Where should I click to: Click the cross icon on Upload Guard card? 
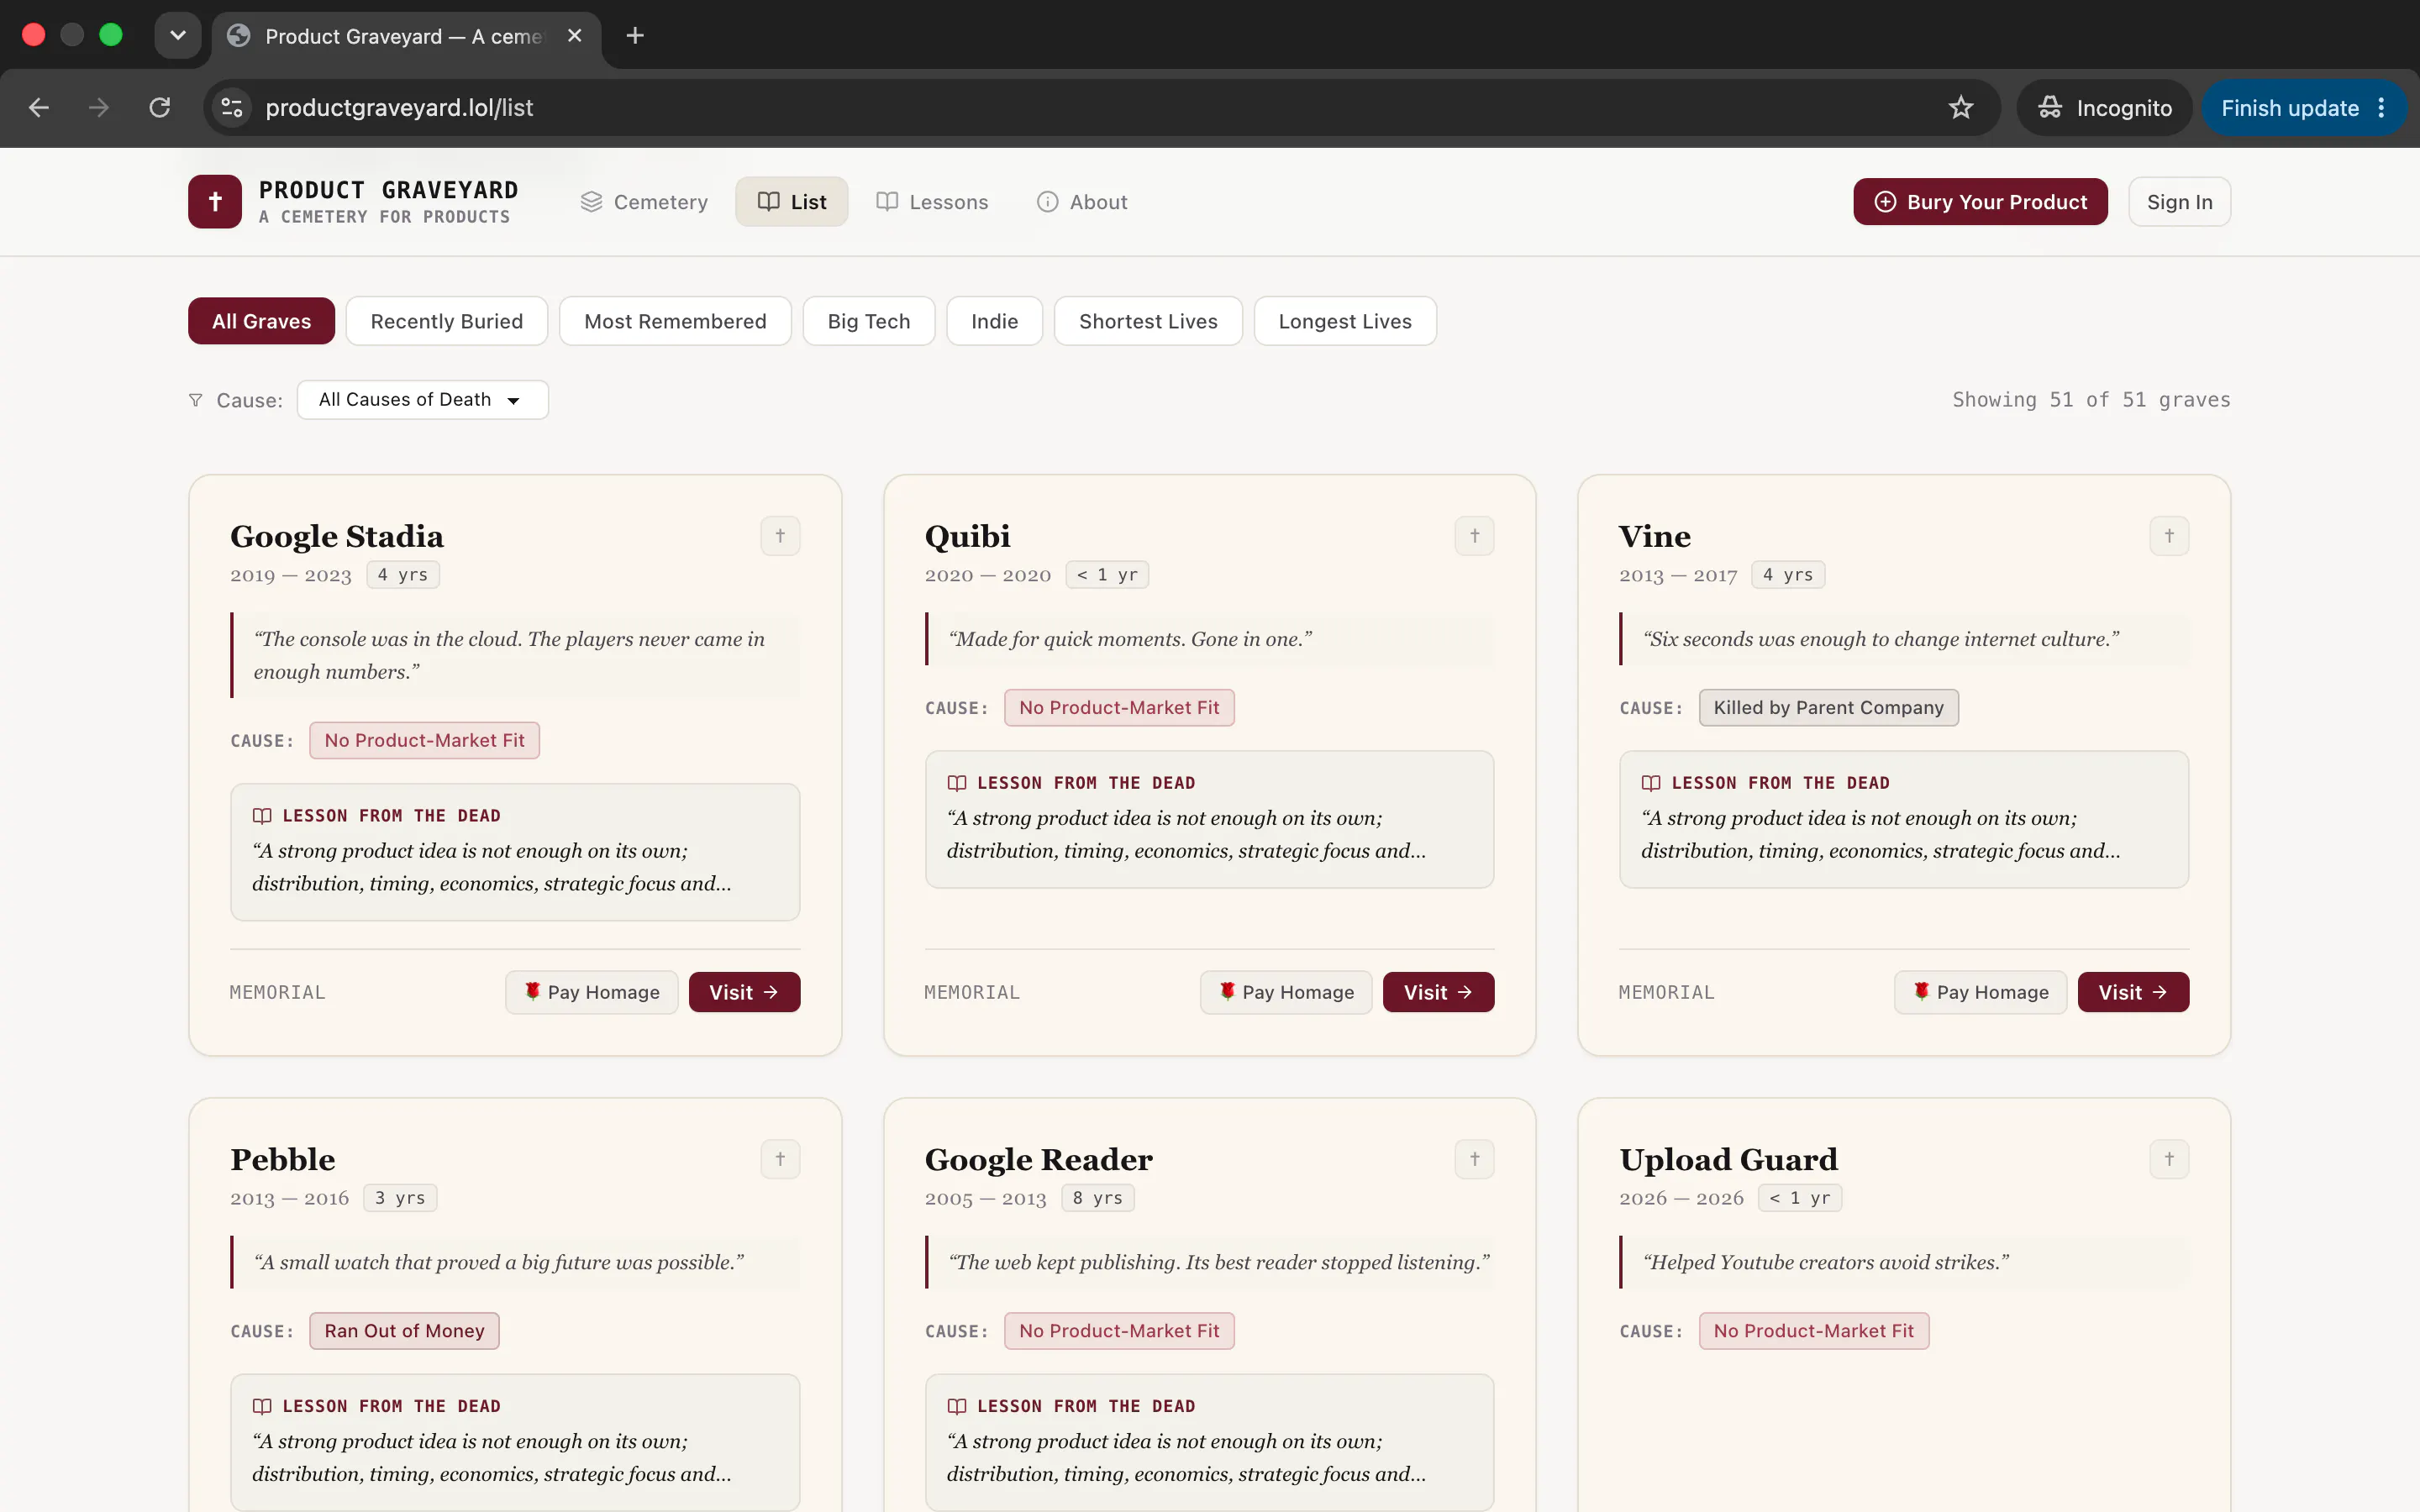pos(2169,1159)
